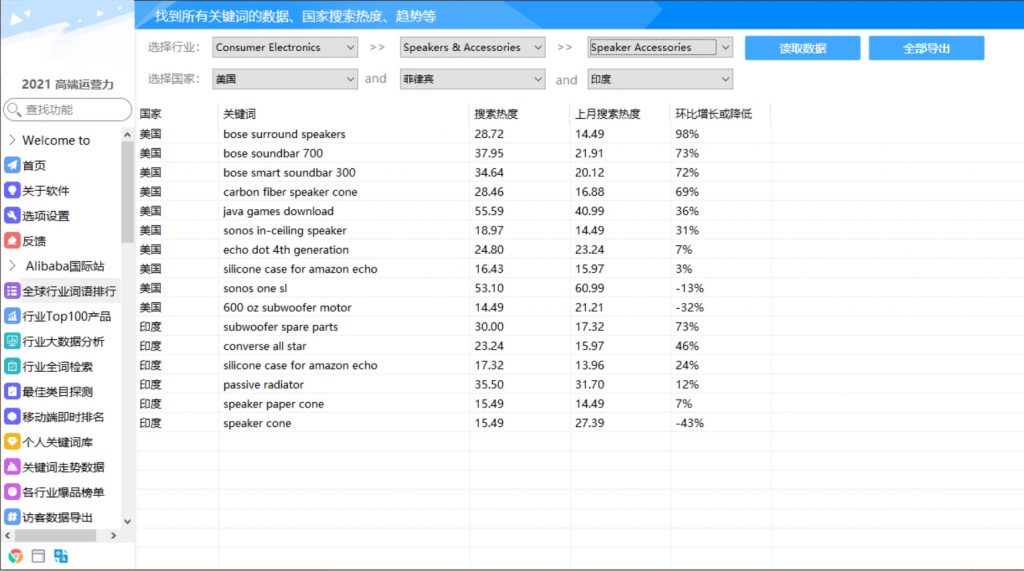The image size is (1024, 571).
Task: Click the window layout icon at bottom
Action: click(x=39, y=556)
